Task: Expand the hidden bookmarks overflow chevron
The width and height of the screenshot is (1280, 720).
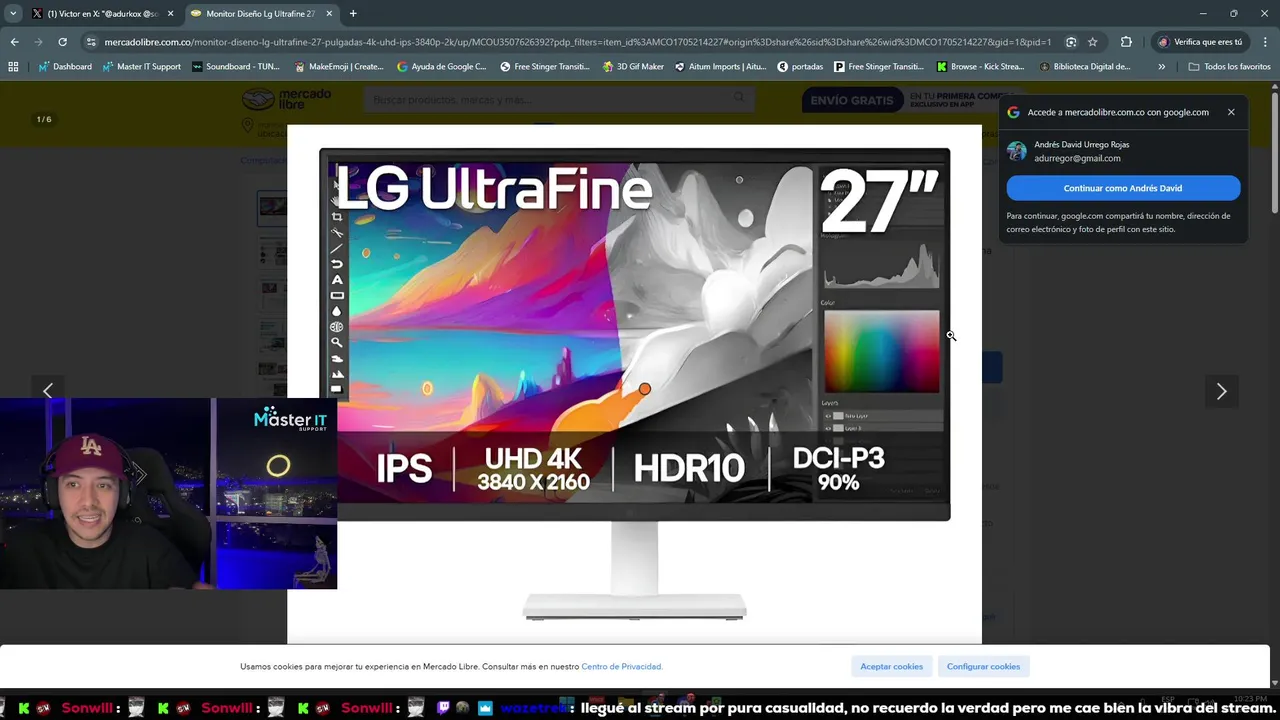Action: (x=1161, y=67)
